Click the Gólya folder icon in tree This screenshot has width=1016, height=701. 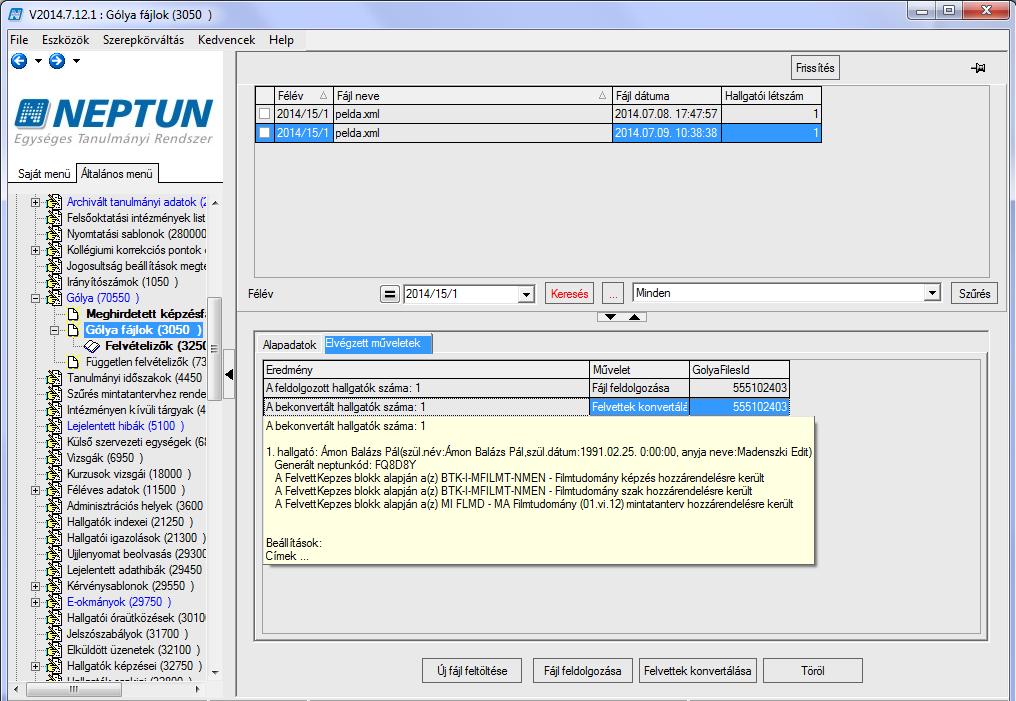[54, 298]
